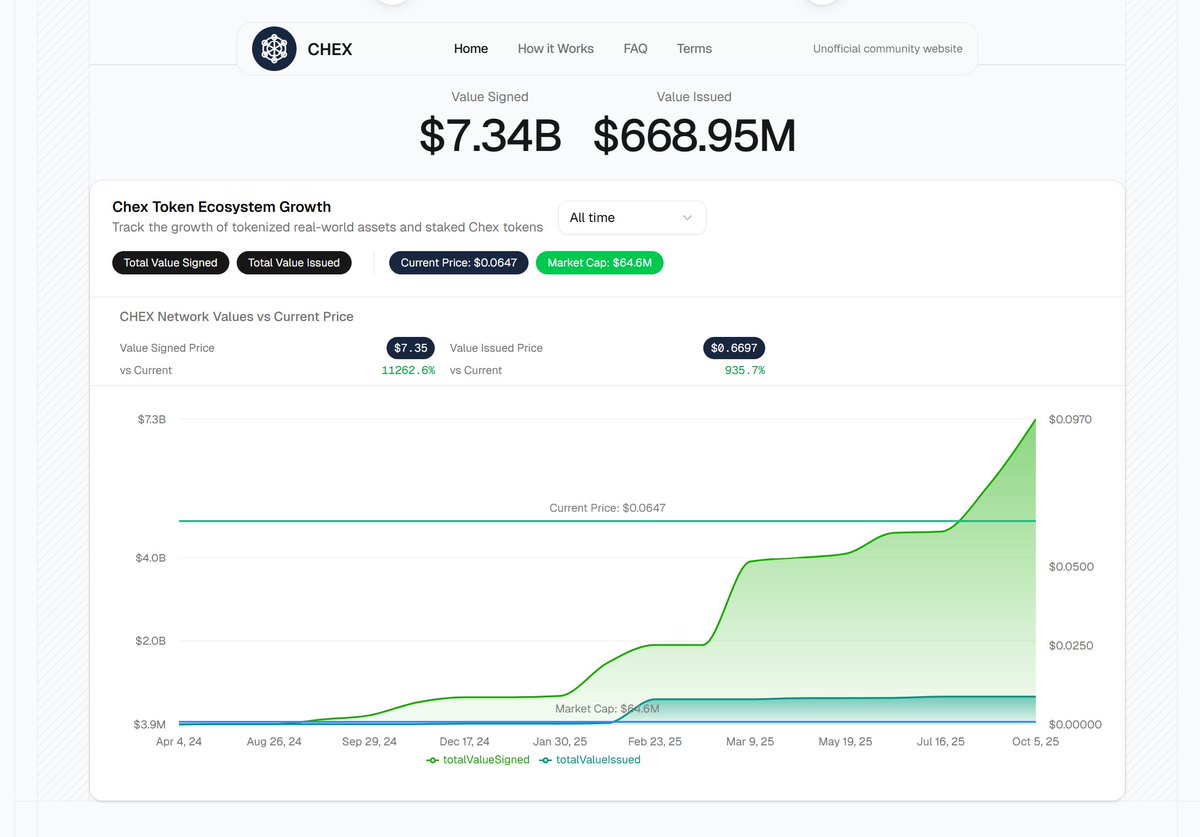Click the $3.9M y-axis label
Viewport: 1200px width, 837px height.
pos(151,724)
